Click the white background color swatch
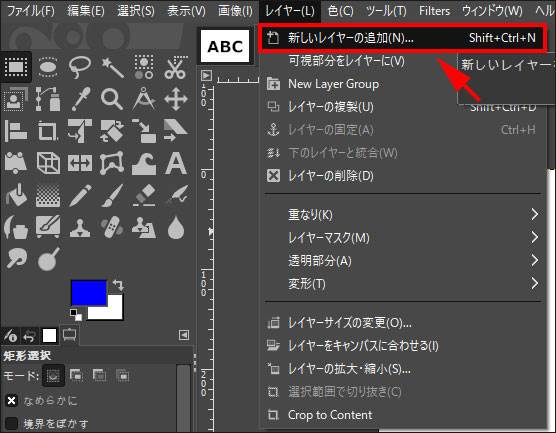Image resolution: width=556 pixels, height=433 pixels. click(x=114, y=309)
